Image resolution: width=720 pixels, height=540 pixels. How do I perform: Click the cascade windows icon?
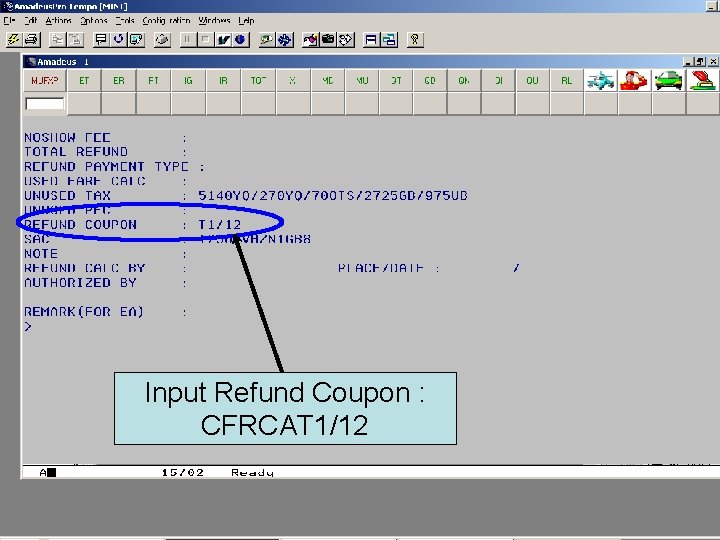[389, 39]
